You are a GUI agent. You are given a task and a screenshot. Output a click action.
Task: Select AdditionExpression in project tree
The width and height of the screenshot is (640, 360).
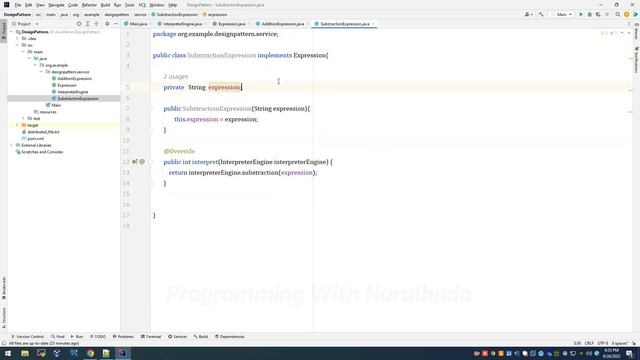[74, 78]
